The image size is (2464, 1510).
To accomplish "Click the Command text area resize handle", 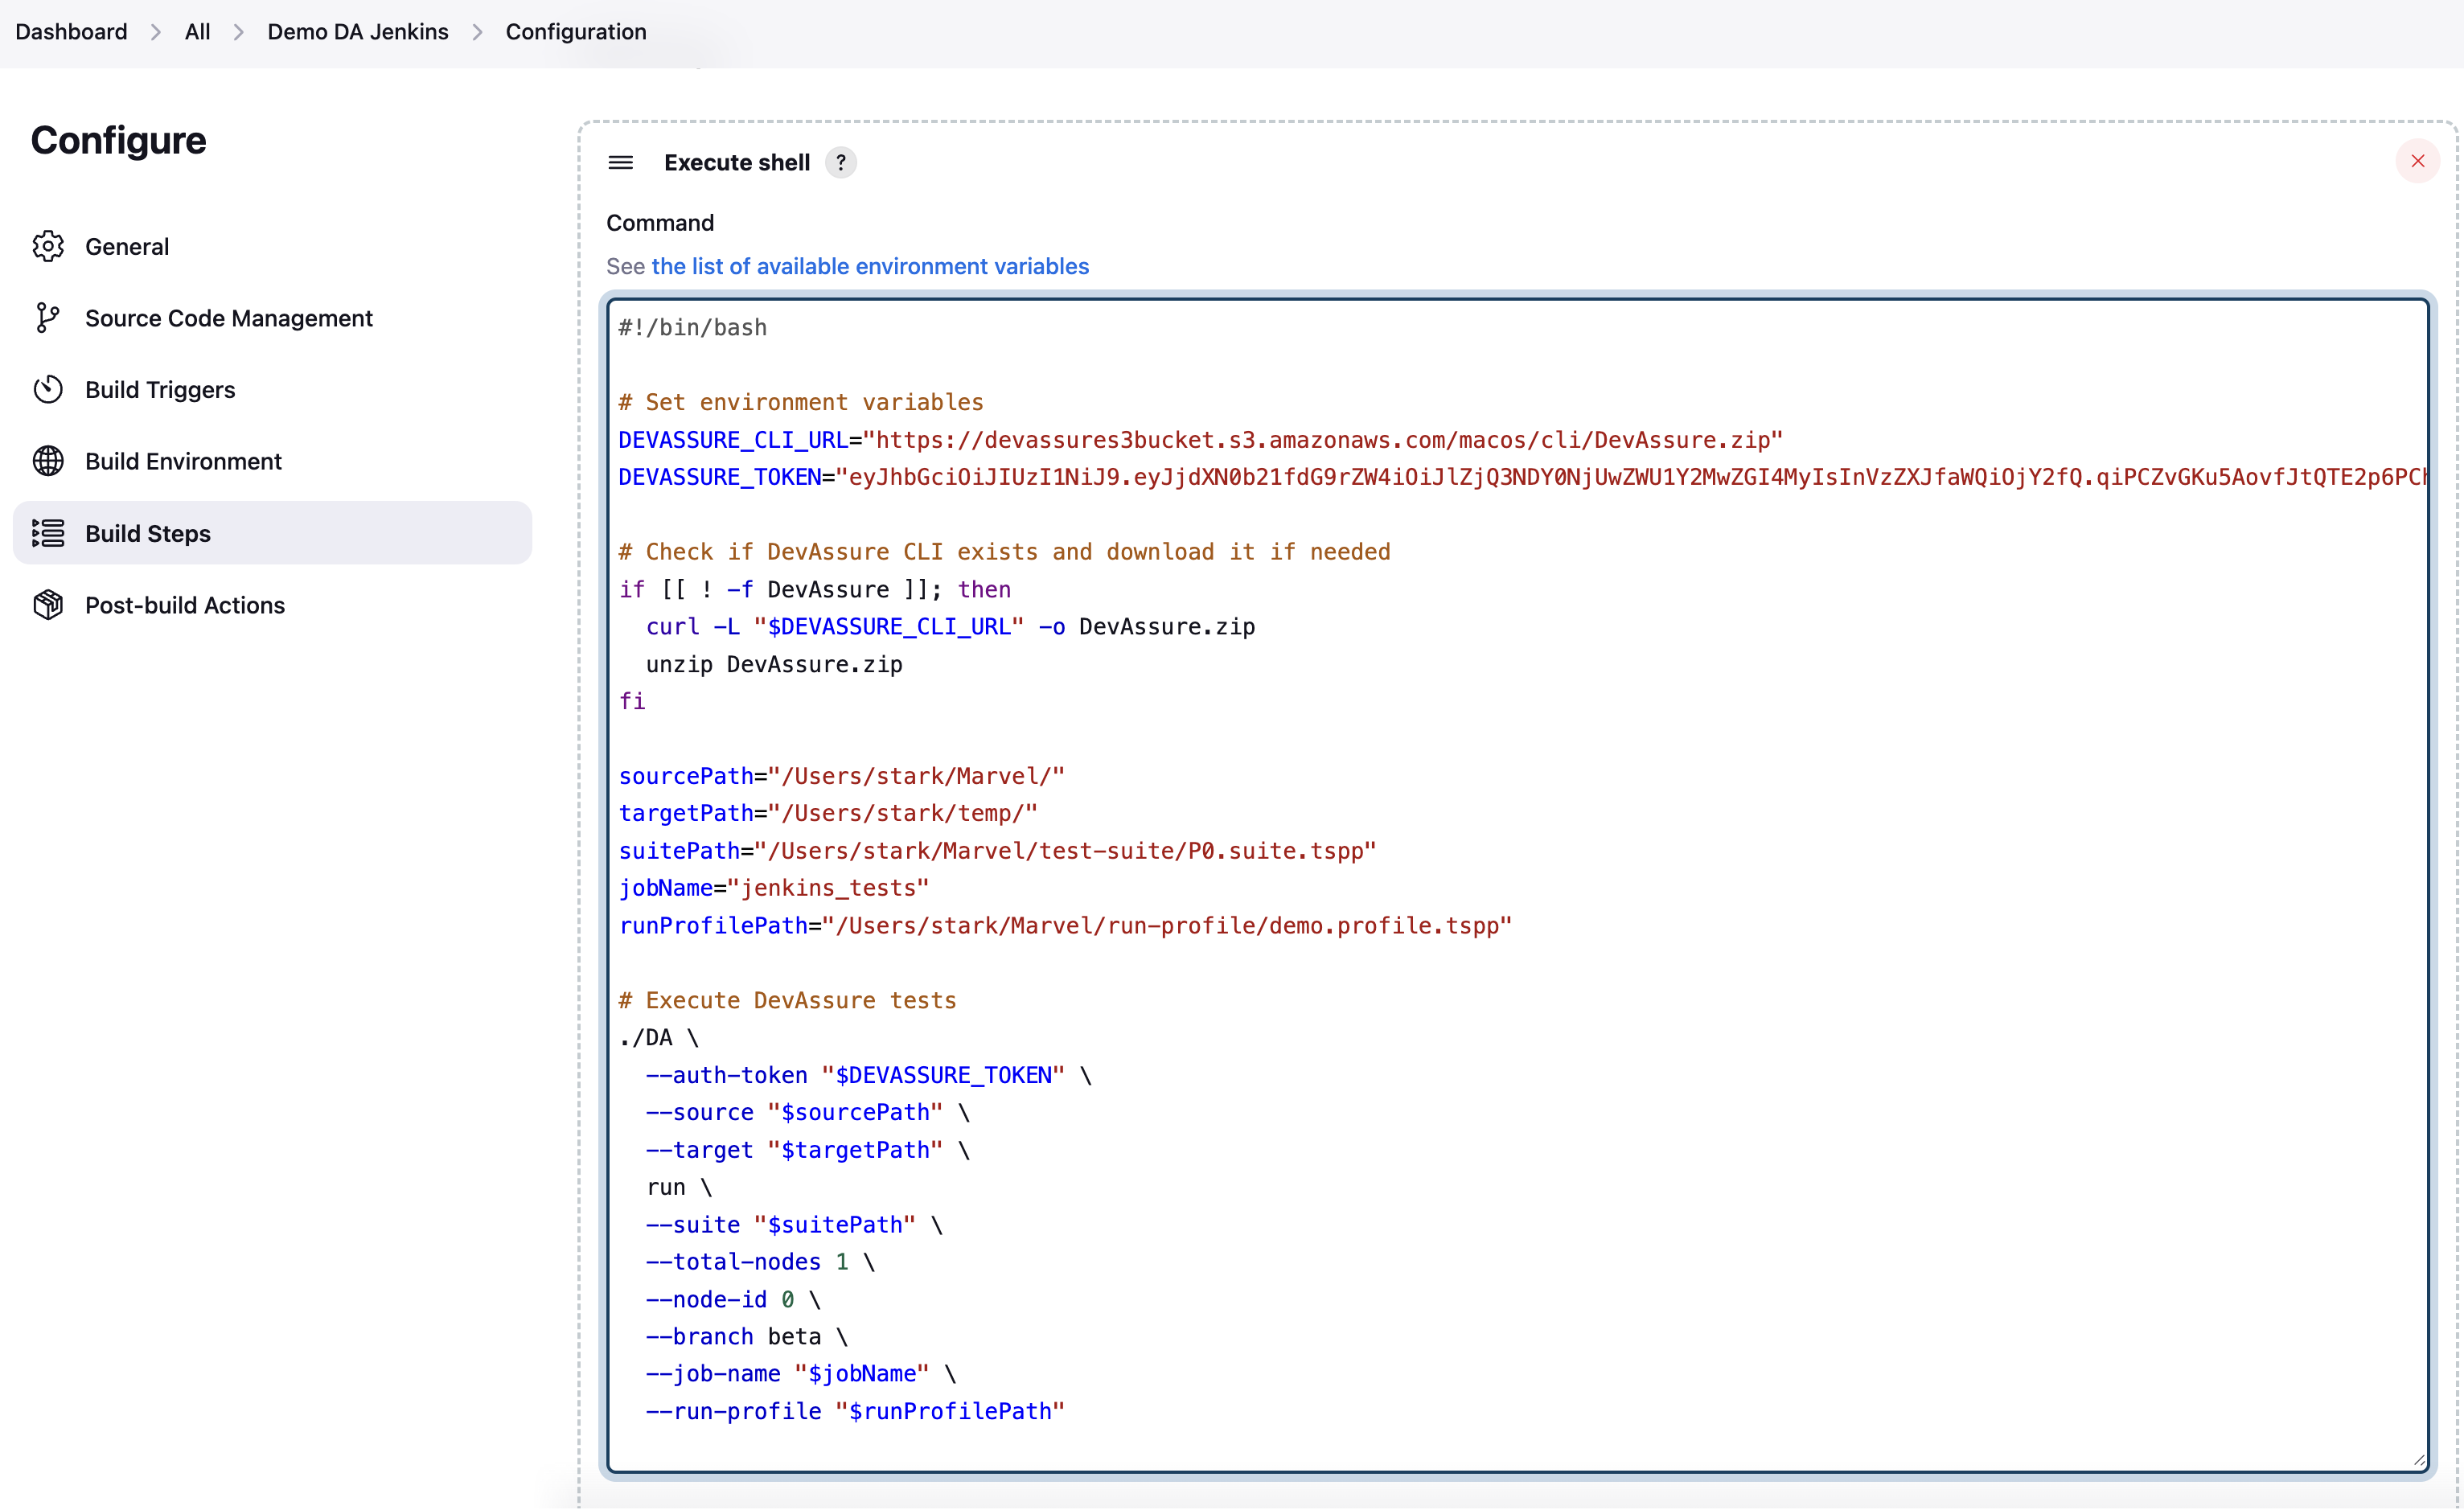I will click(x=2418, y=1460).
